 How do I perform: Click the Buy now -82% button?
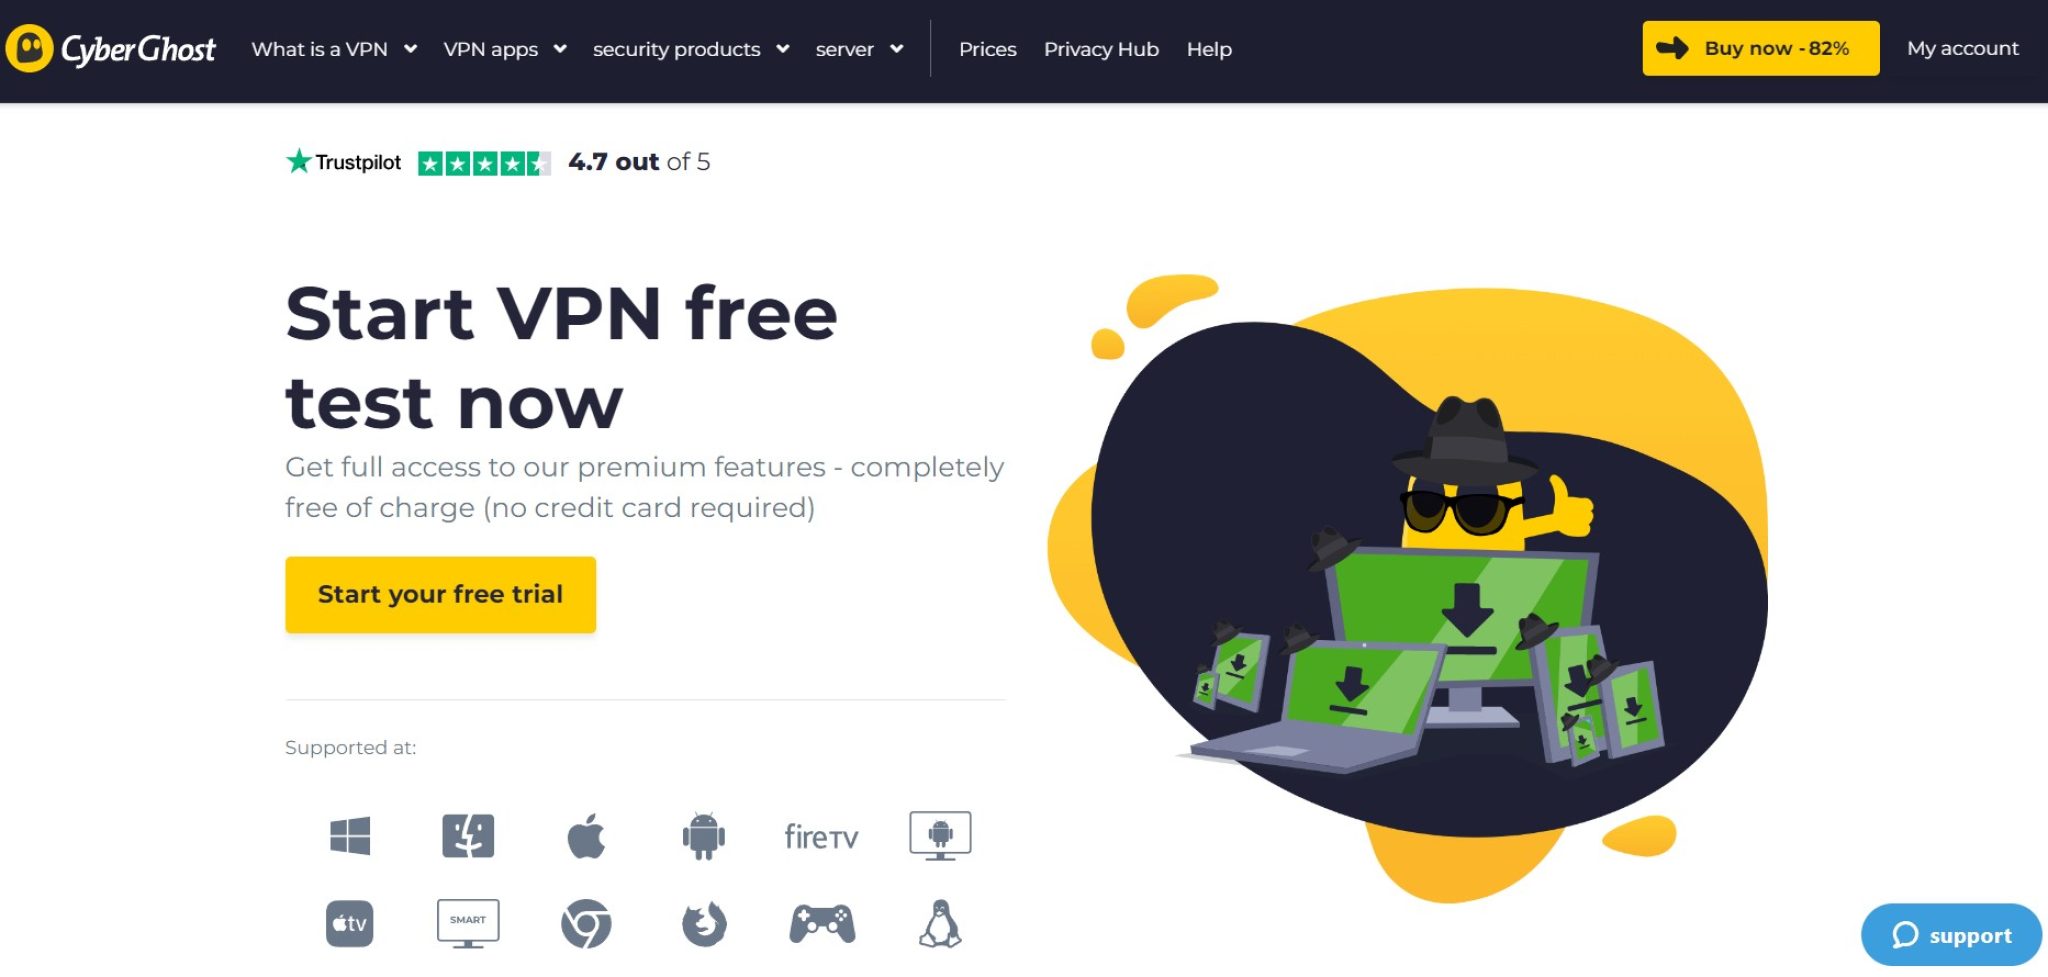(1761, 48)
